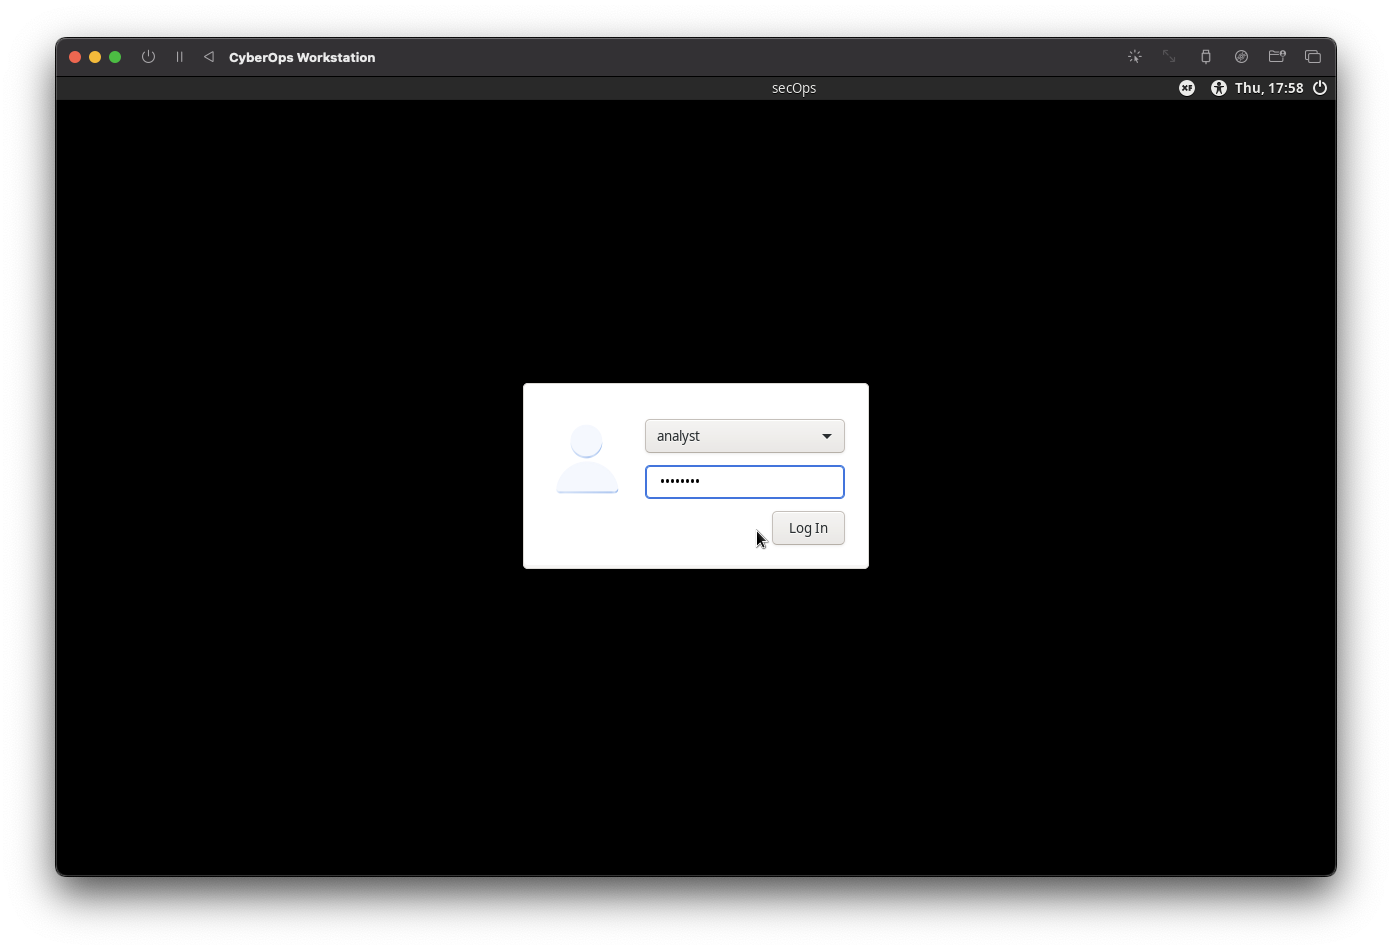Click the green full-screen window button
This screenshot has width=1392, height=950.
coord(115,57)
